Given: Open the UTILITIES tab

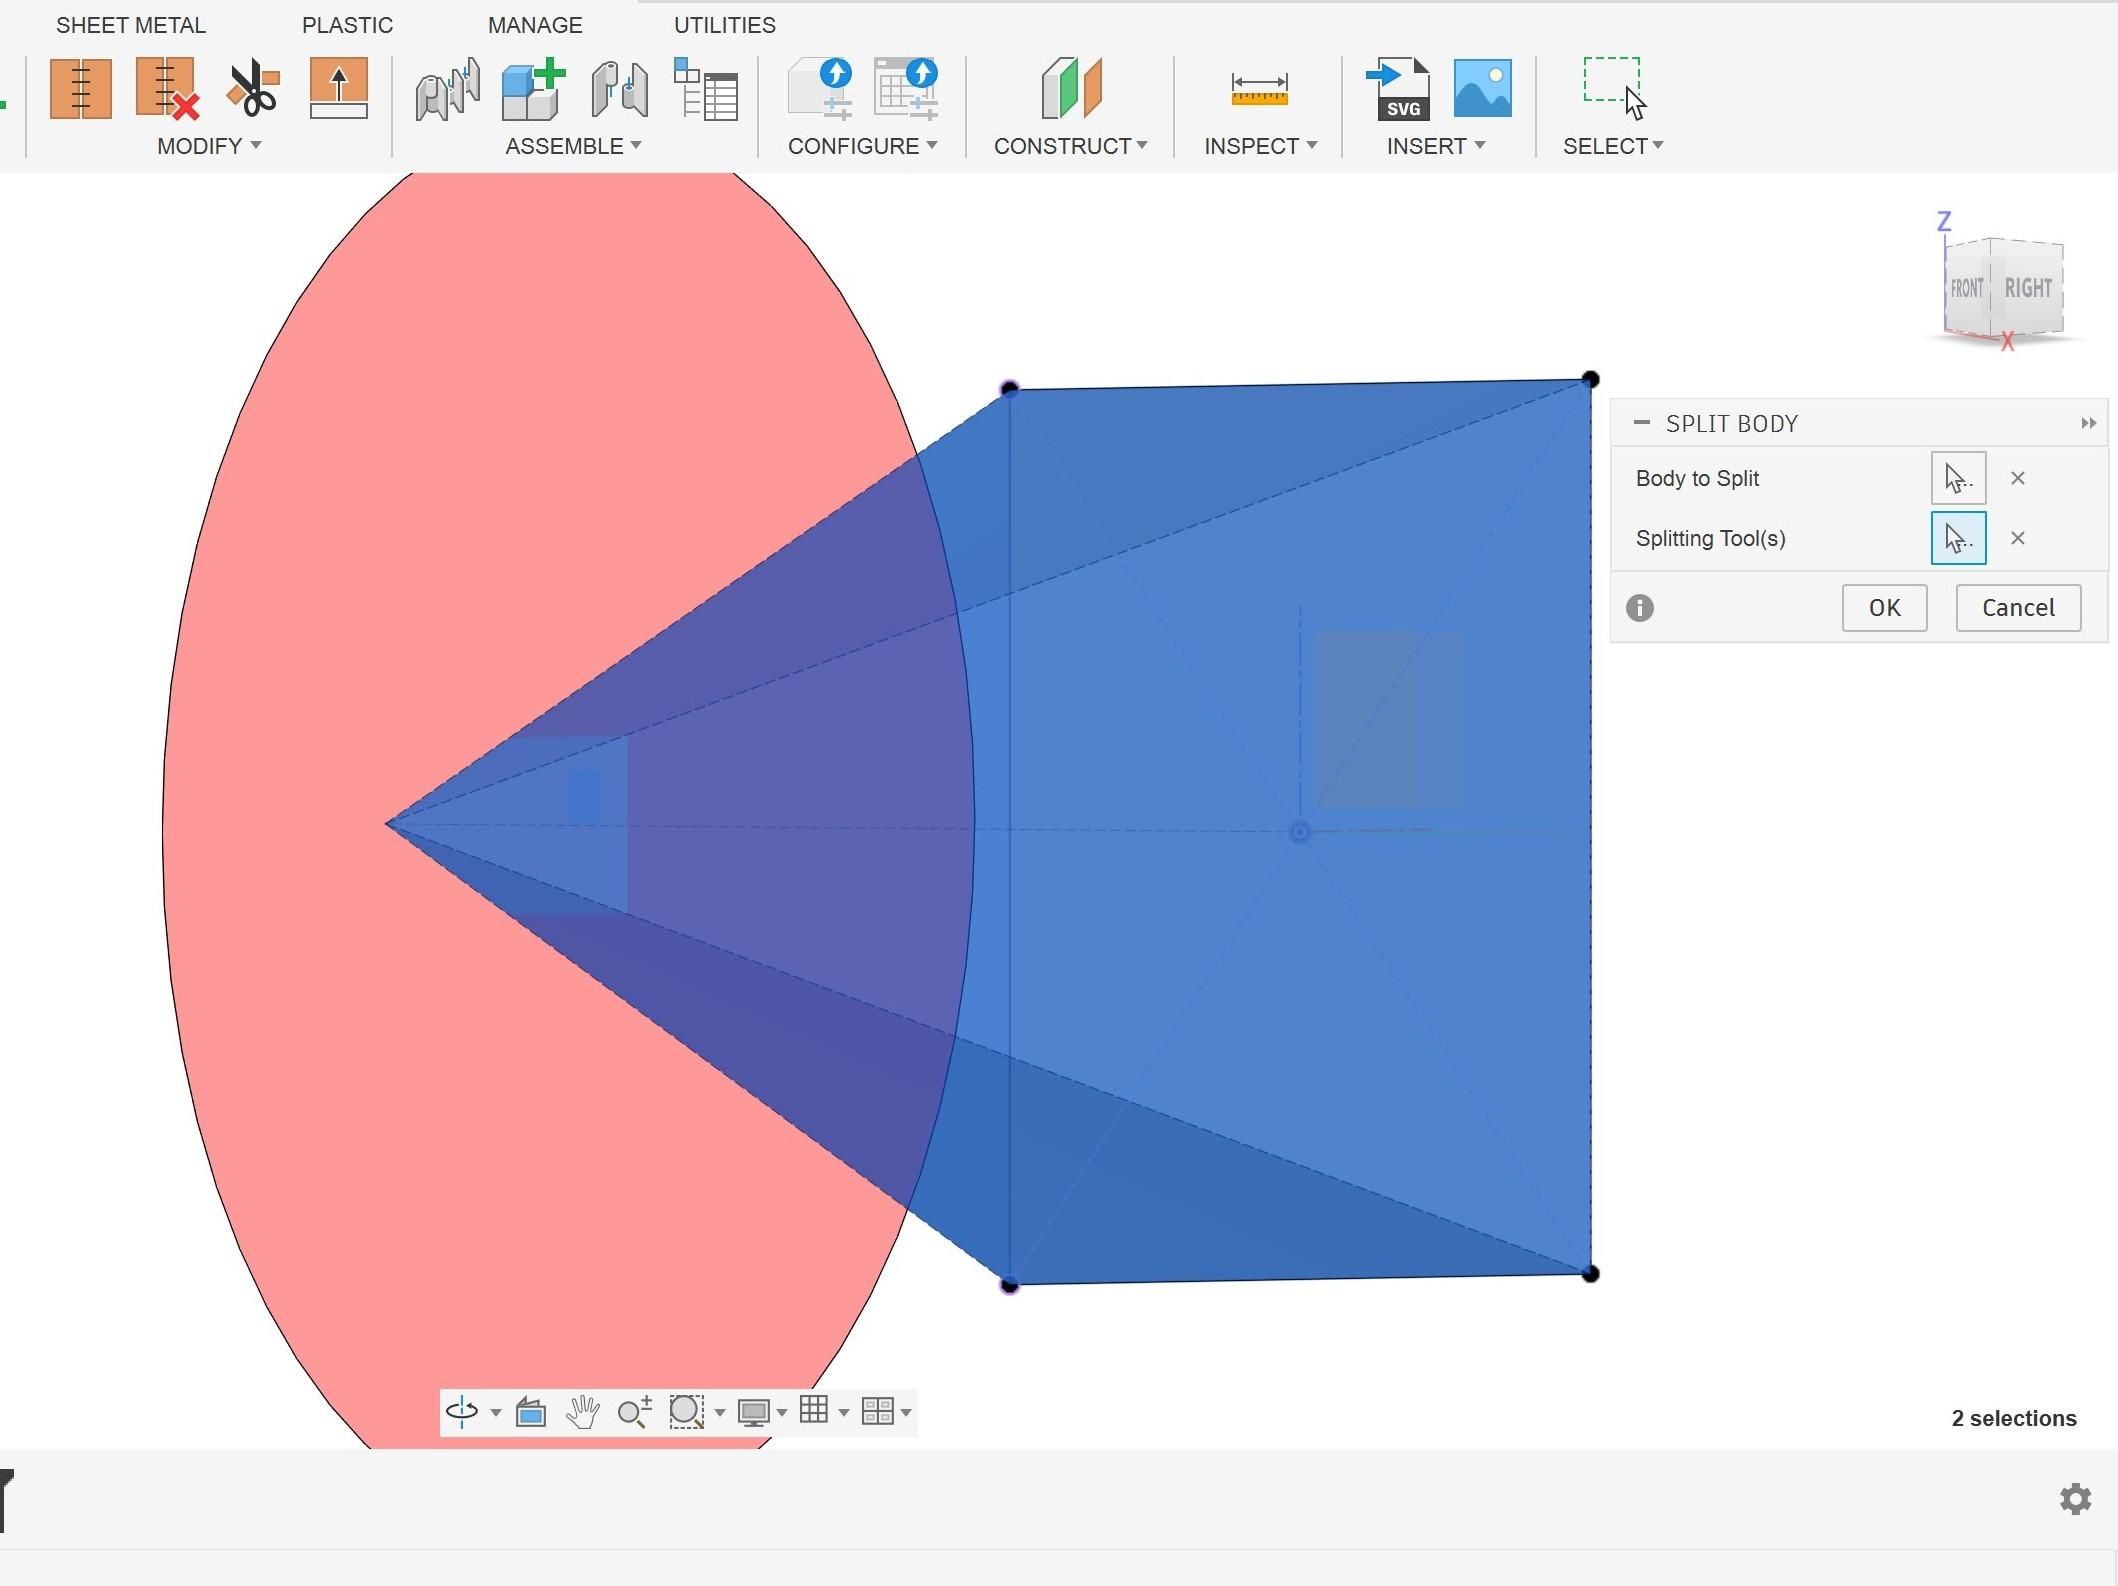Looking at the screenshot, I should (x=725, y=25).
